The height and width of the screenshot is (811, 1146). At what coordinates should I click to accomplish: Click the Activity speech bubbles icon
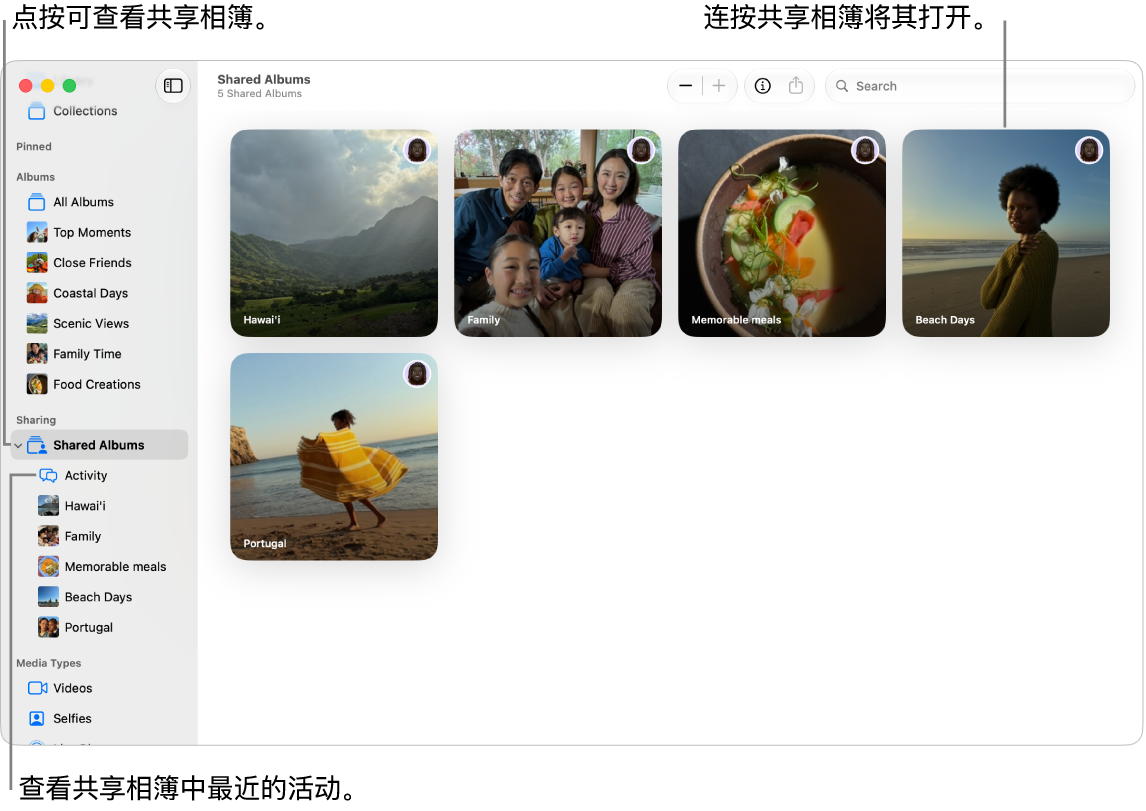[48, 476]
